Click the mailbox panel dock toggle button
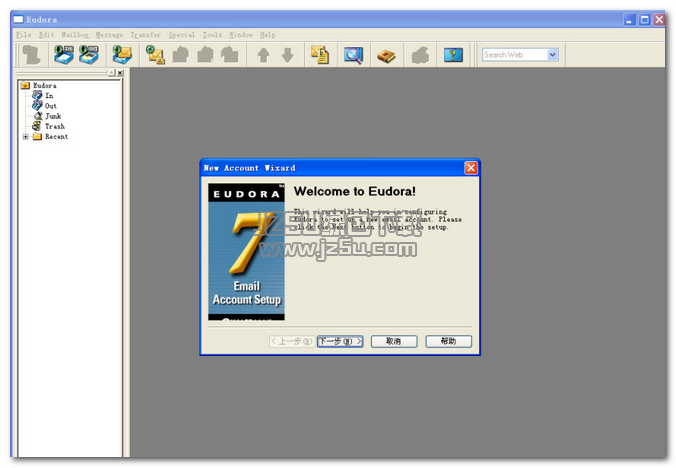This screenshot has height=468, width=676. pos(112,73)
